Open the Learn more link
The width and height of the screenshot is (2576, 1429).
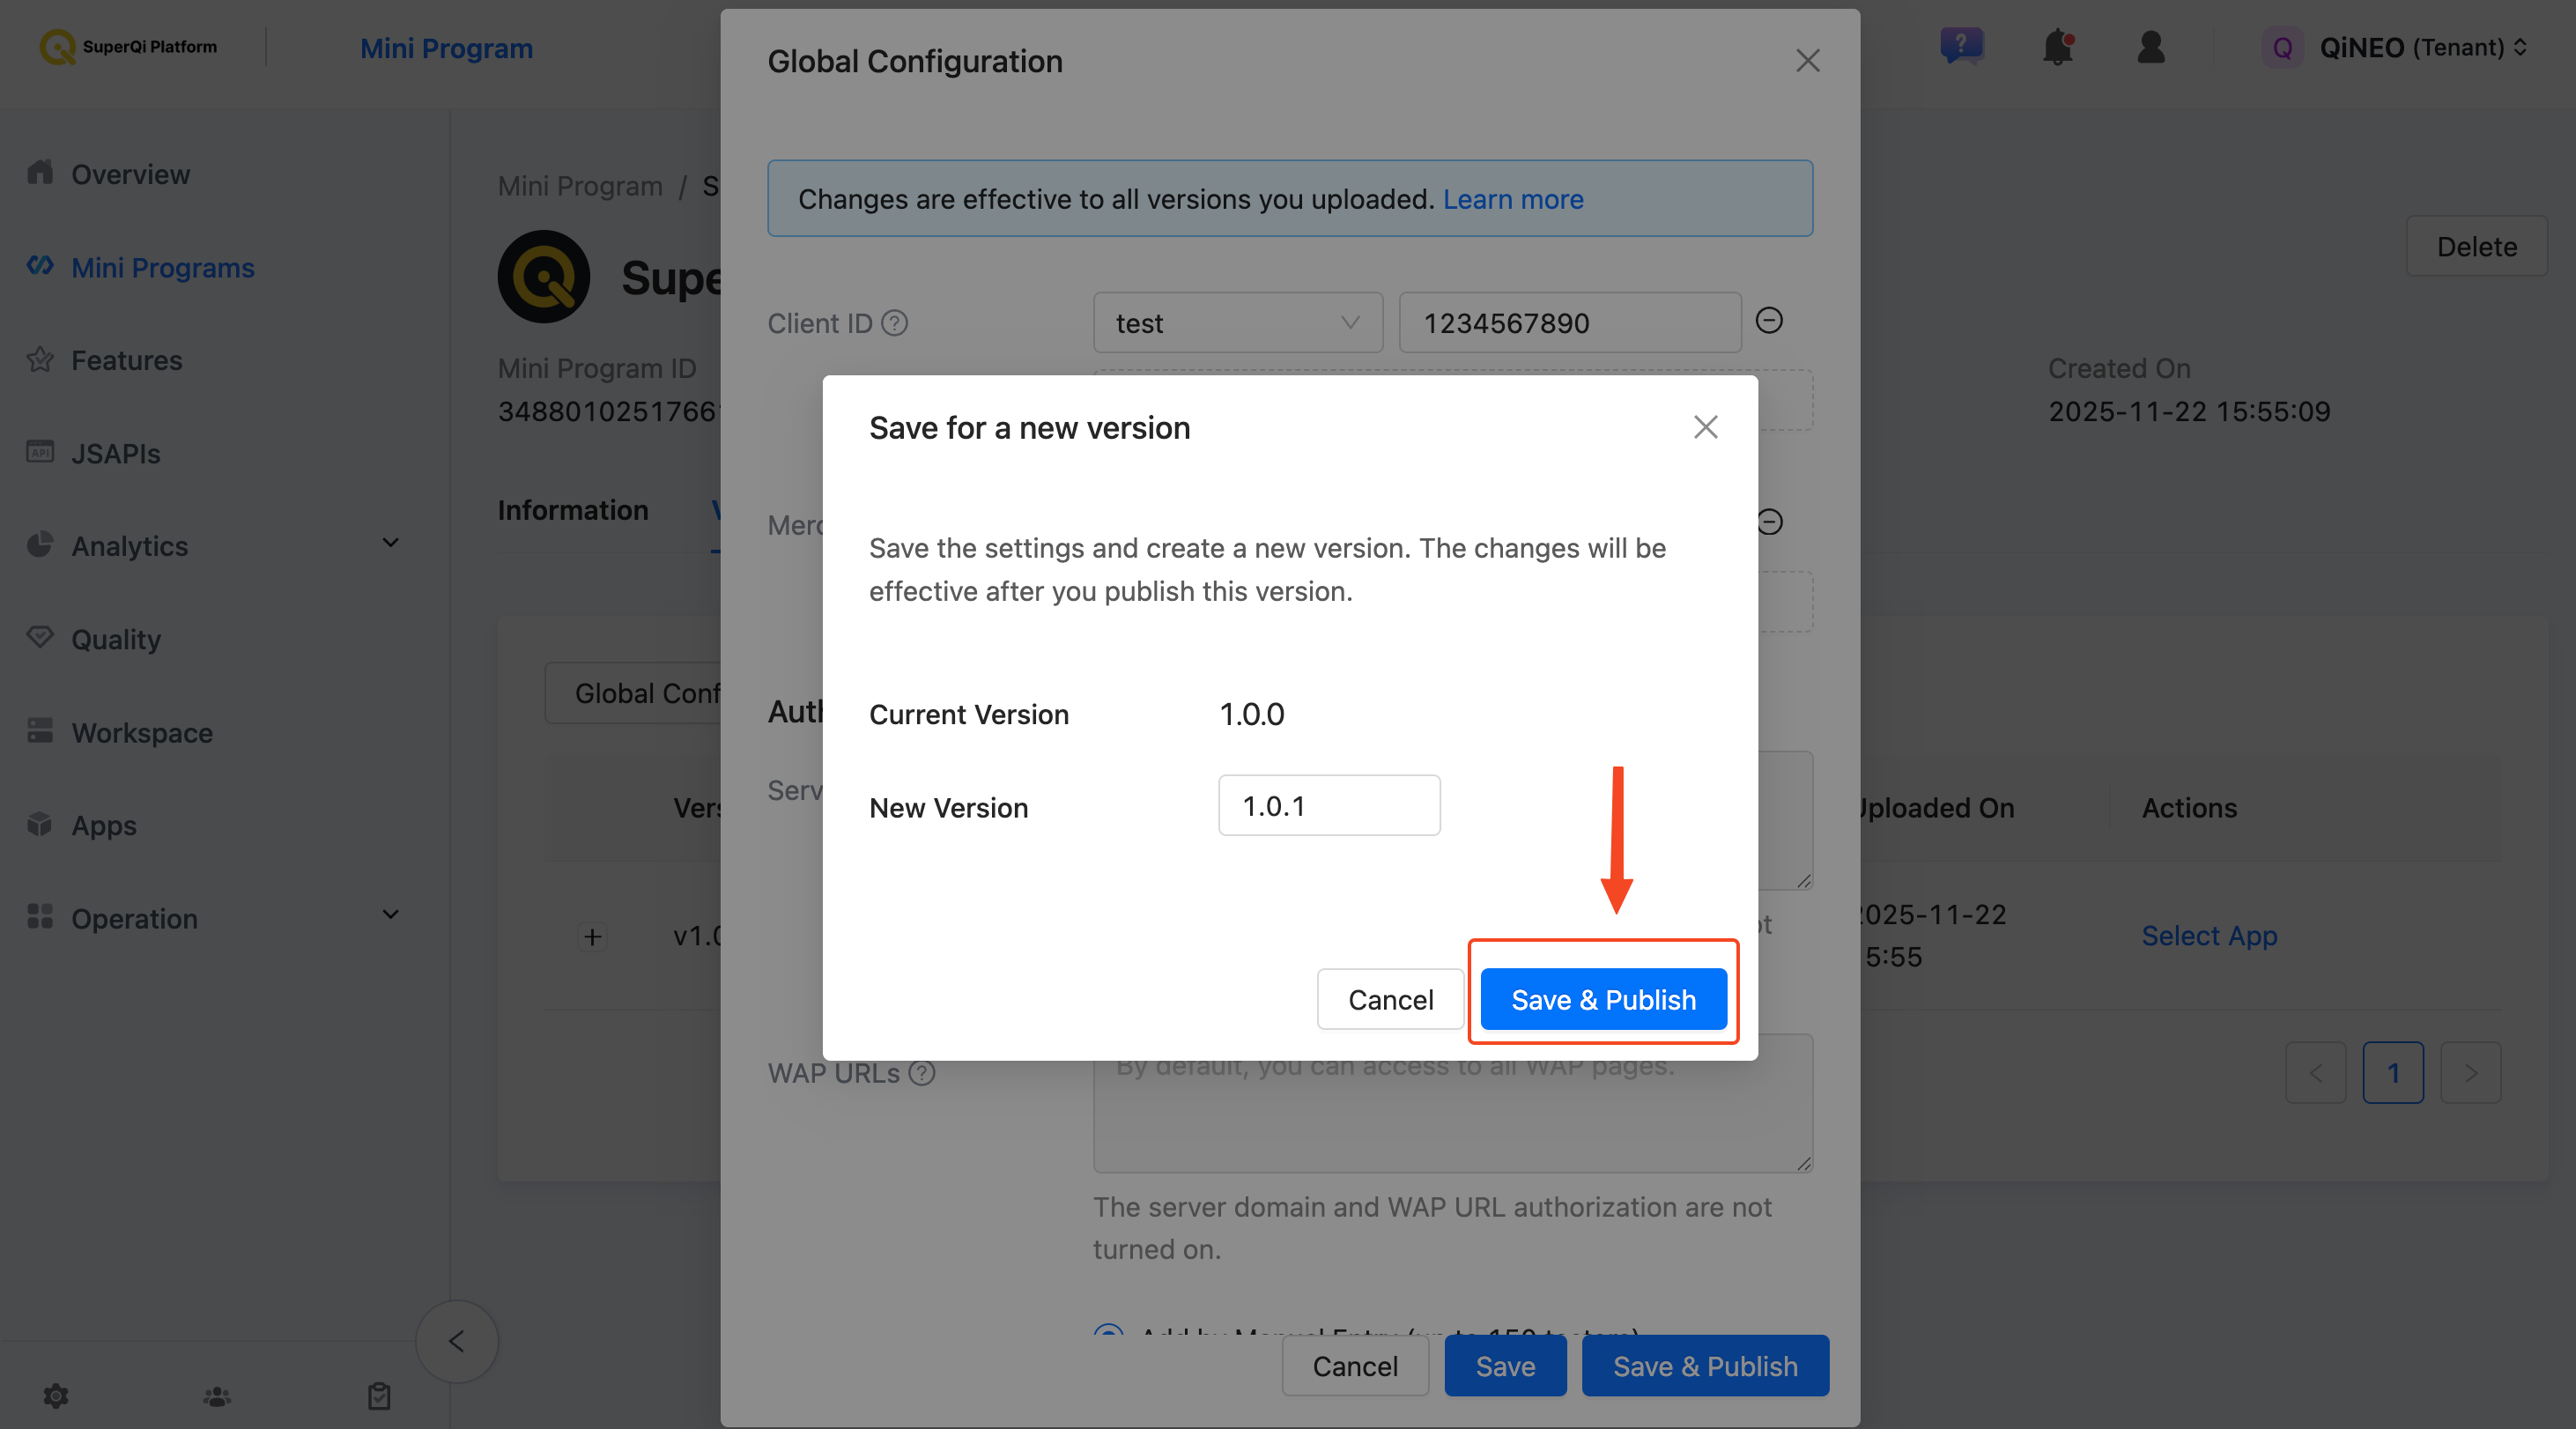[1513, 199]
